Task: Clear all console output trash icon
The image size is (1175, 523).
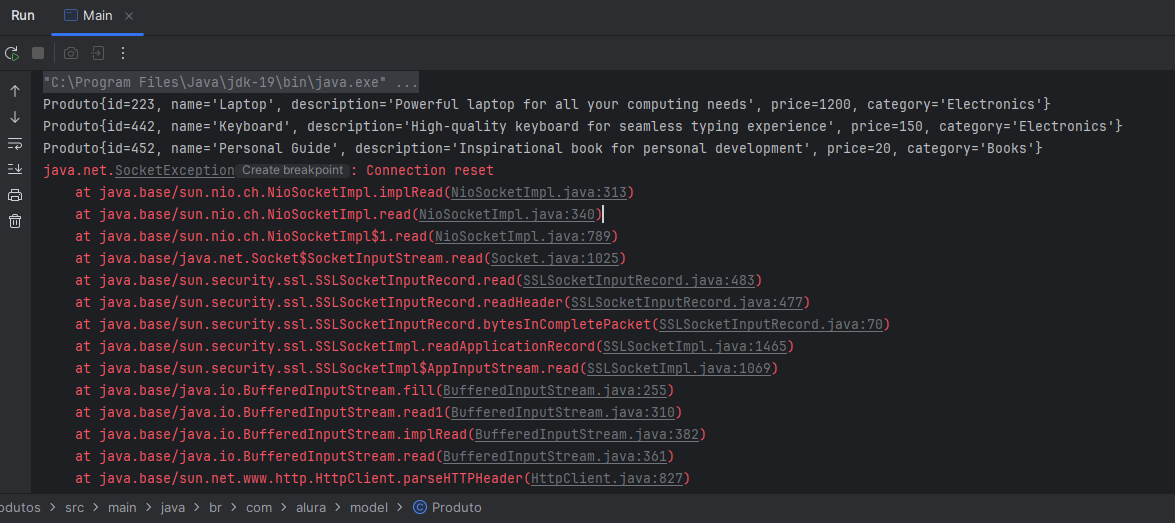Action: pyautogui.click(x=15, y=221)
